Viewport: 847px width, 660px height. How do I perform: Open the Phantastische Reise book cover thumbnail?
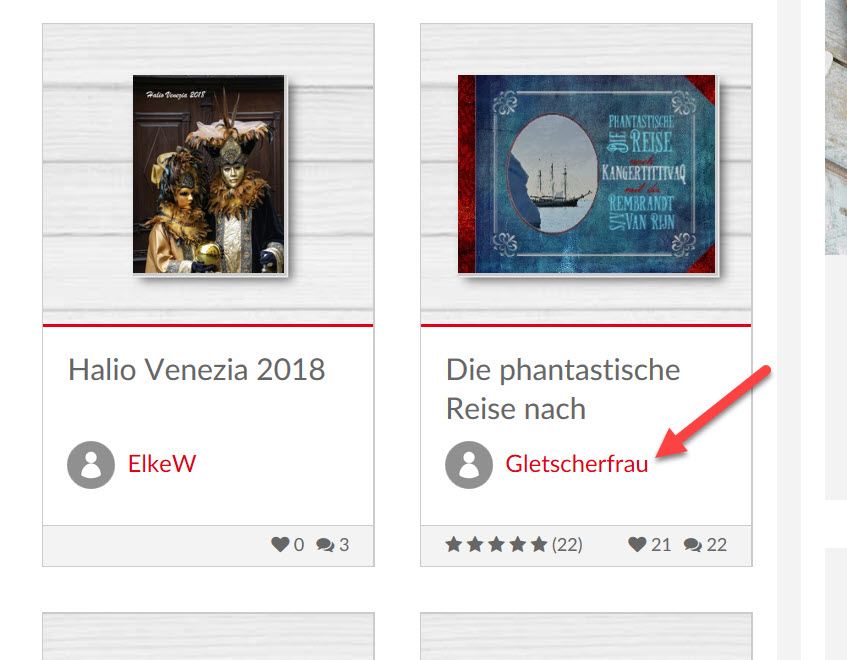coord(587,174)
